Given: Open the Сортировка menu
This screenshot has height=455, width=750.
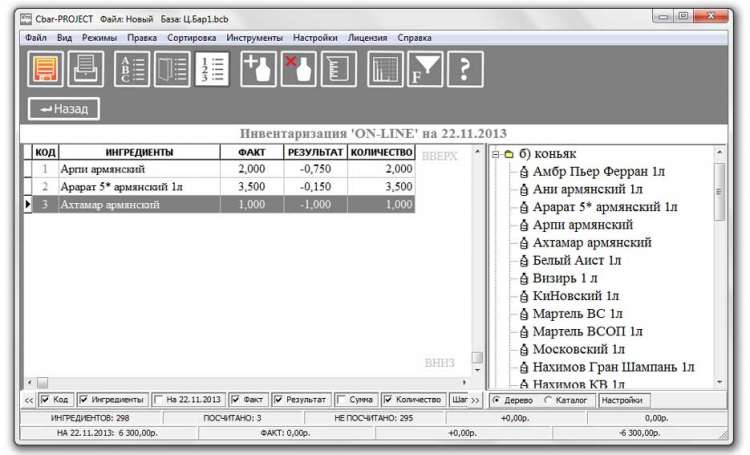Looking at the screenshot, I should pyautogui.click(x=191, y=38).
